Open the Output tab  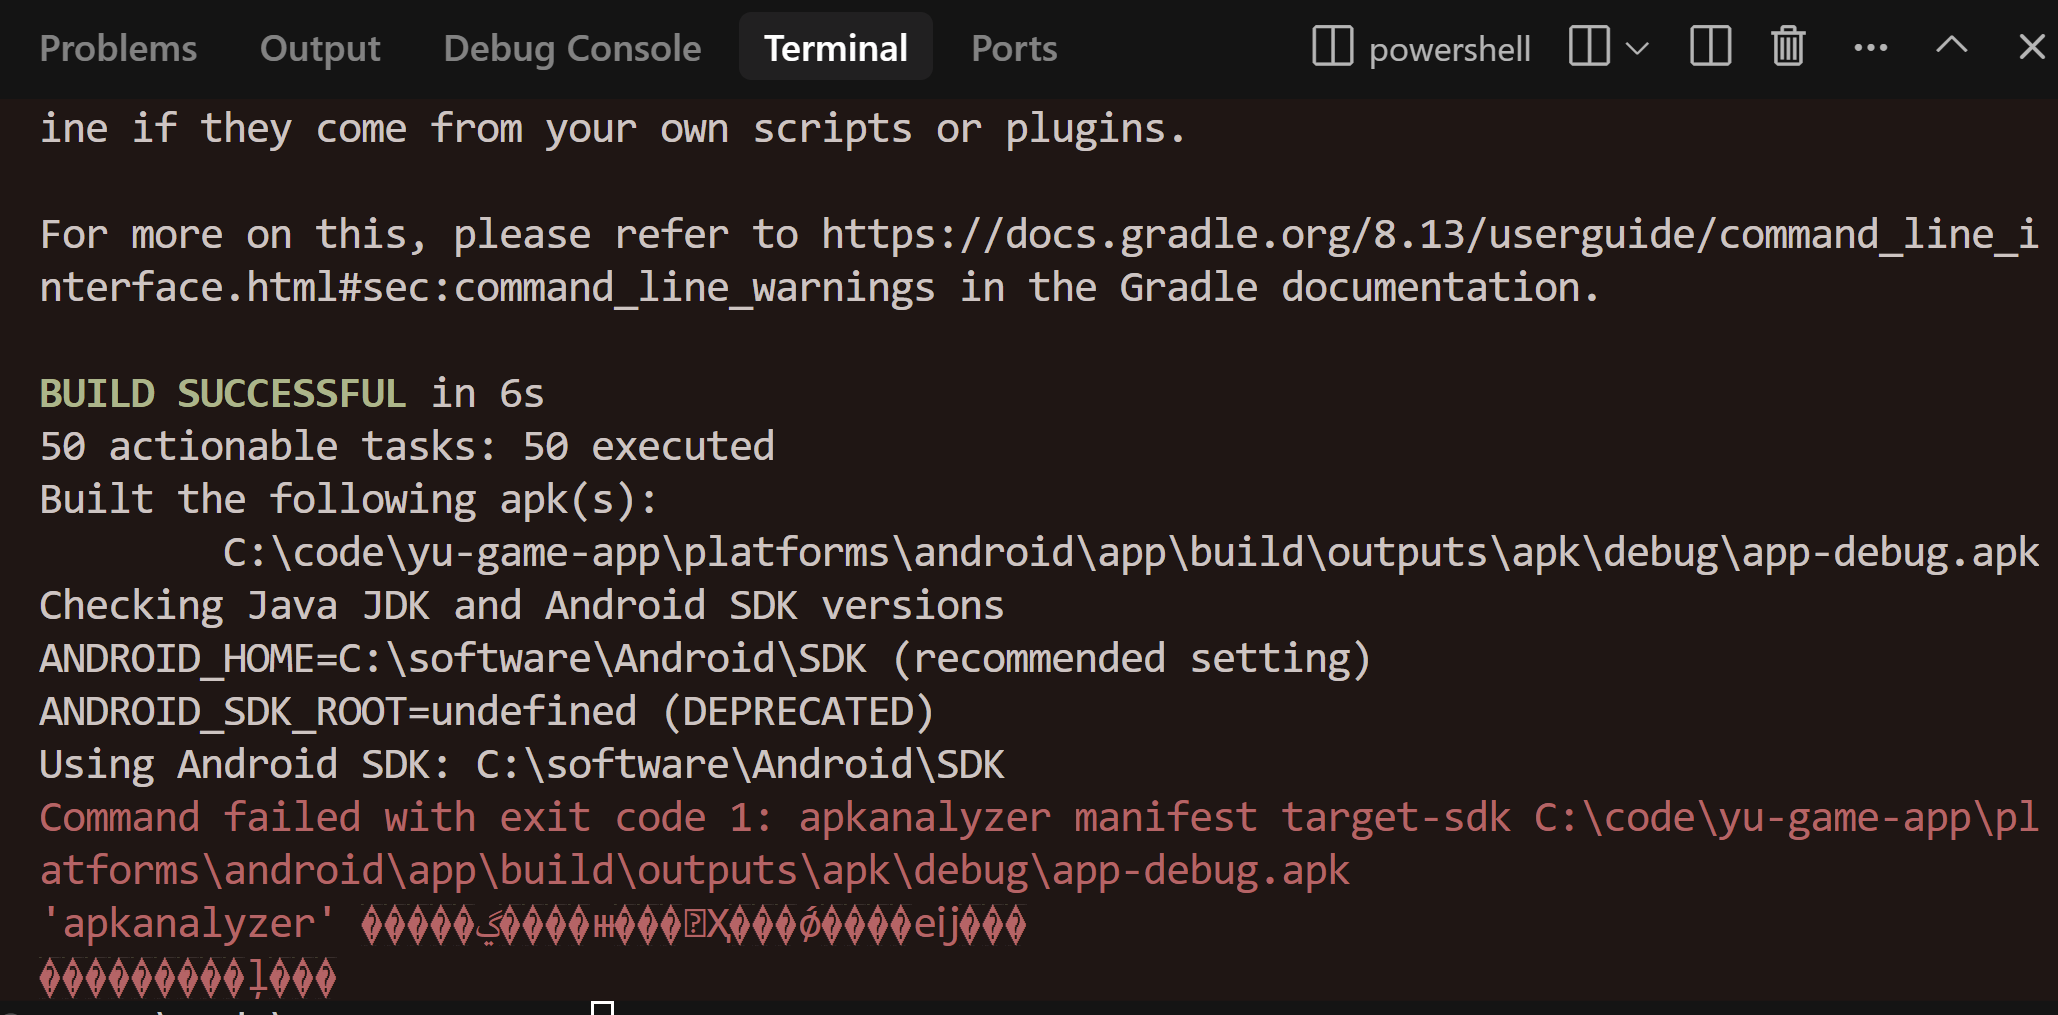(x=320, y=48)
